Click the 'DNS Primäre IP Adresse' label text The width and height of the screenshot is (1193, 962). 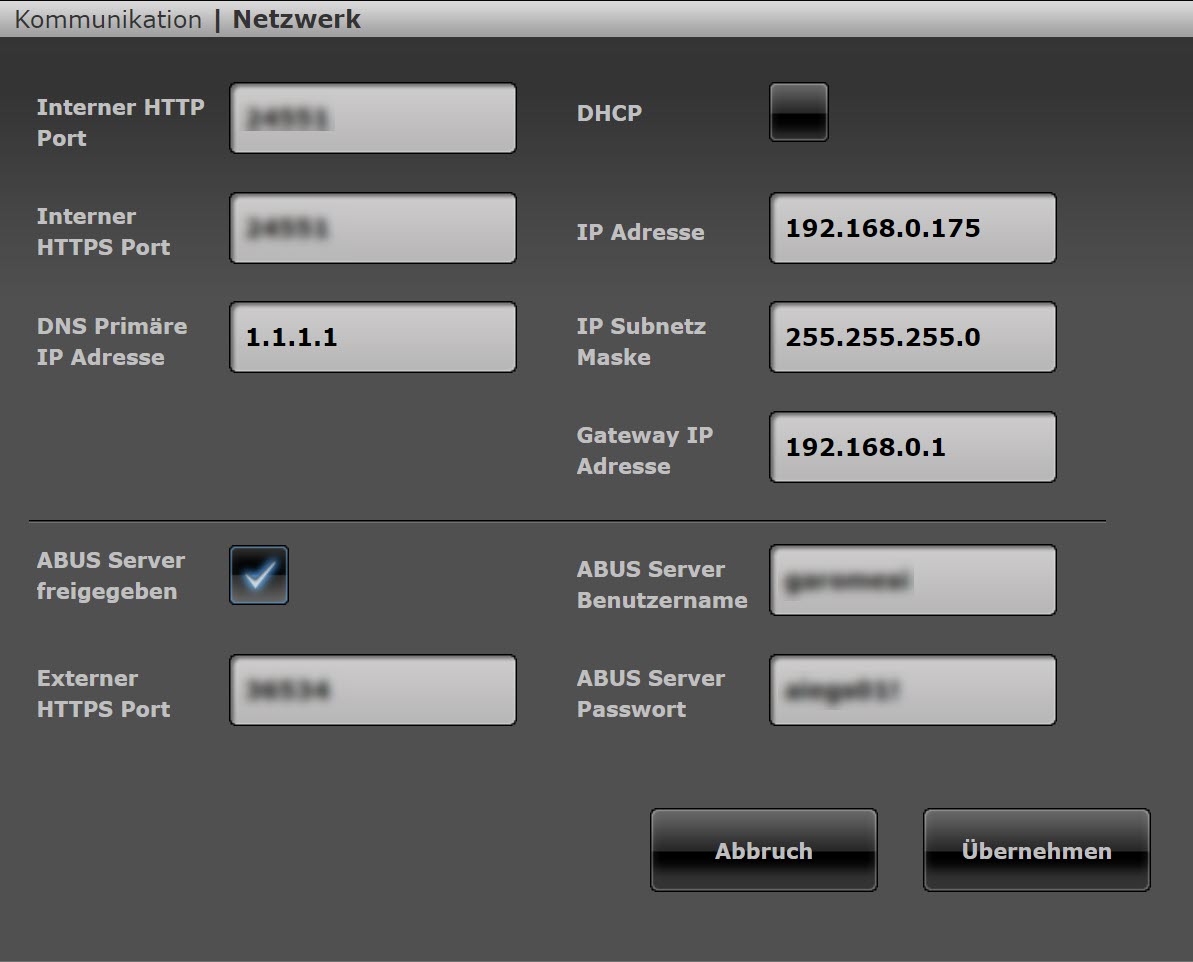click(x=111, y=342)
